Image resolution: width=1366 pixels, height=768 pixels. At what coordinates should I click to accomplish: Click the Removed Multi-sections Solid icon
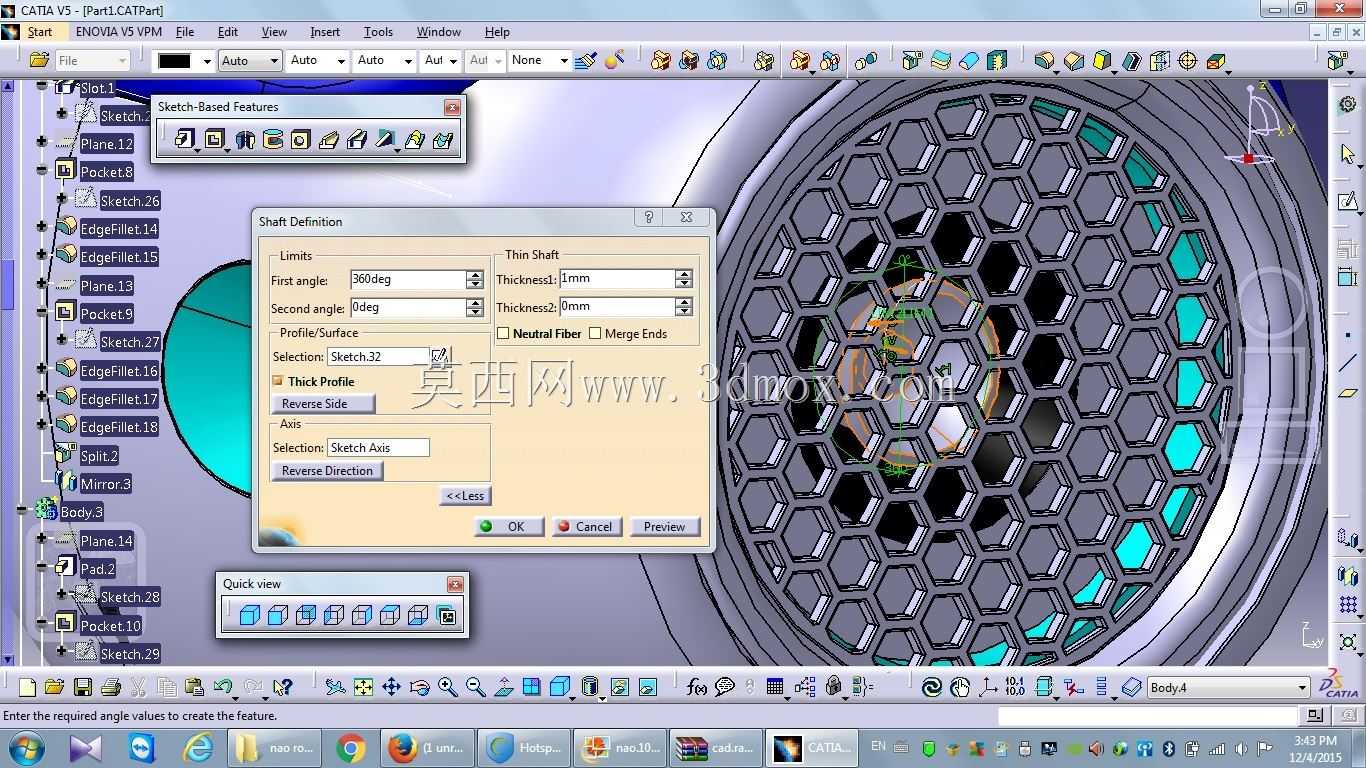pyautogui.click(x=442, y=140)
